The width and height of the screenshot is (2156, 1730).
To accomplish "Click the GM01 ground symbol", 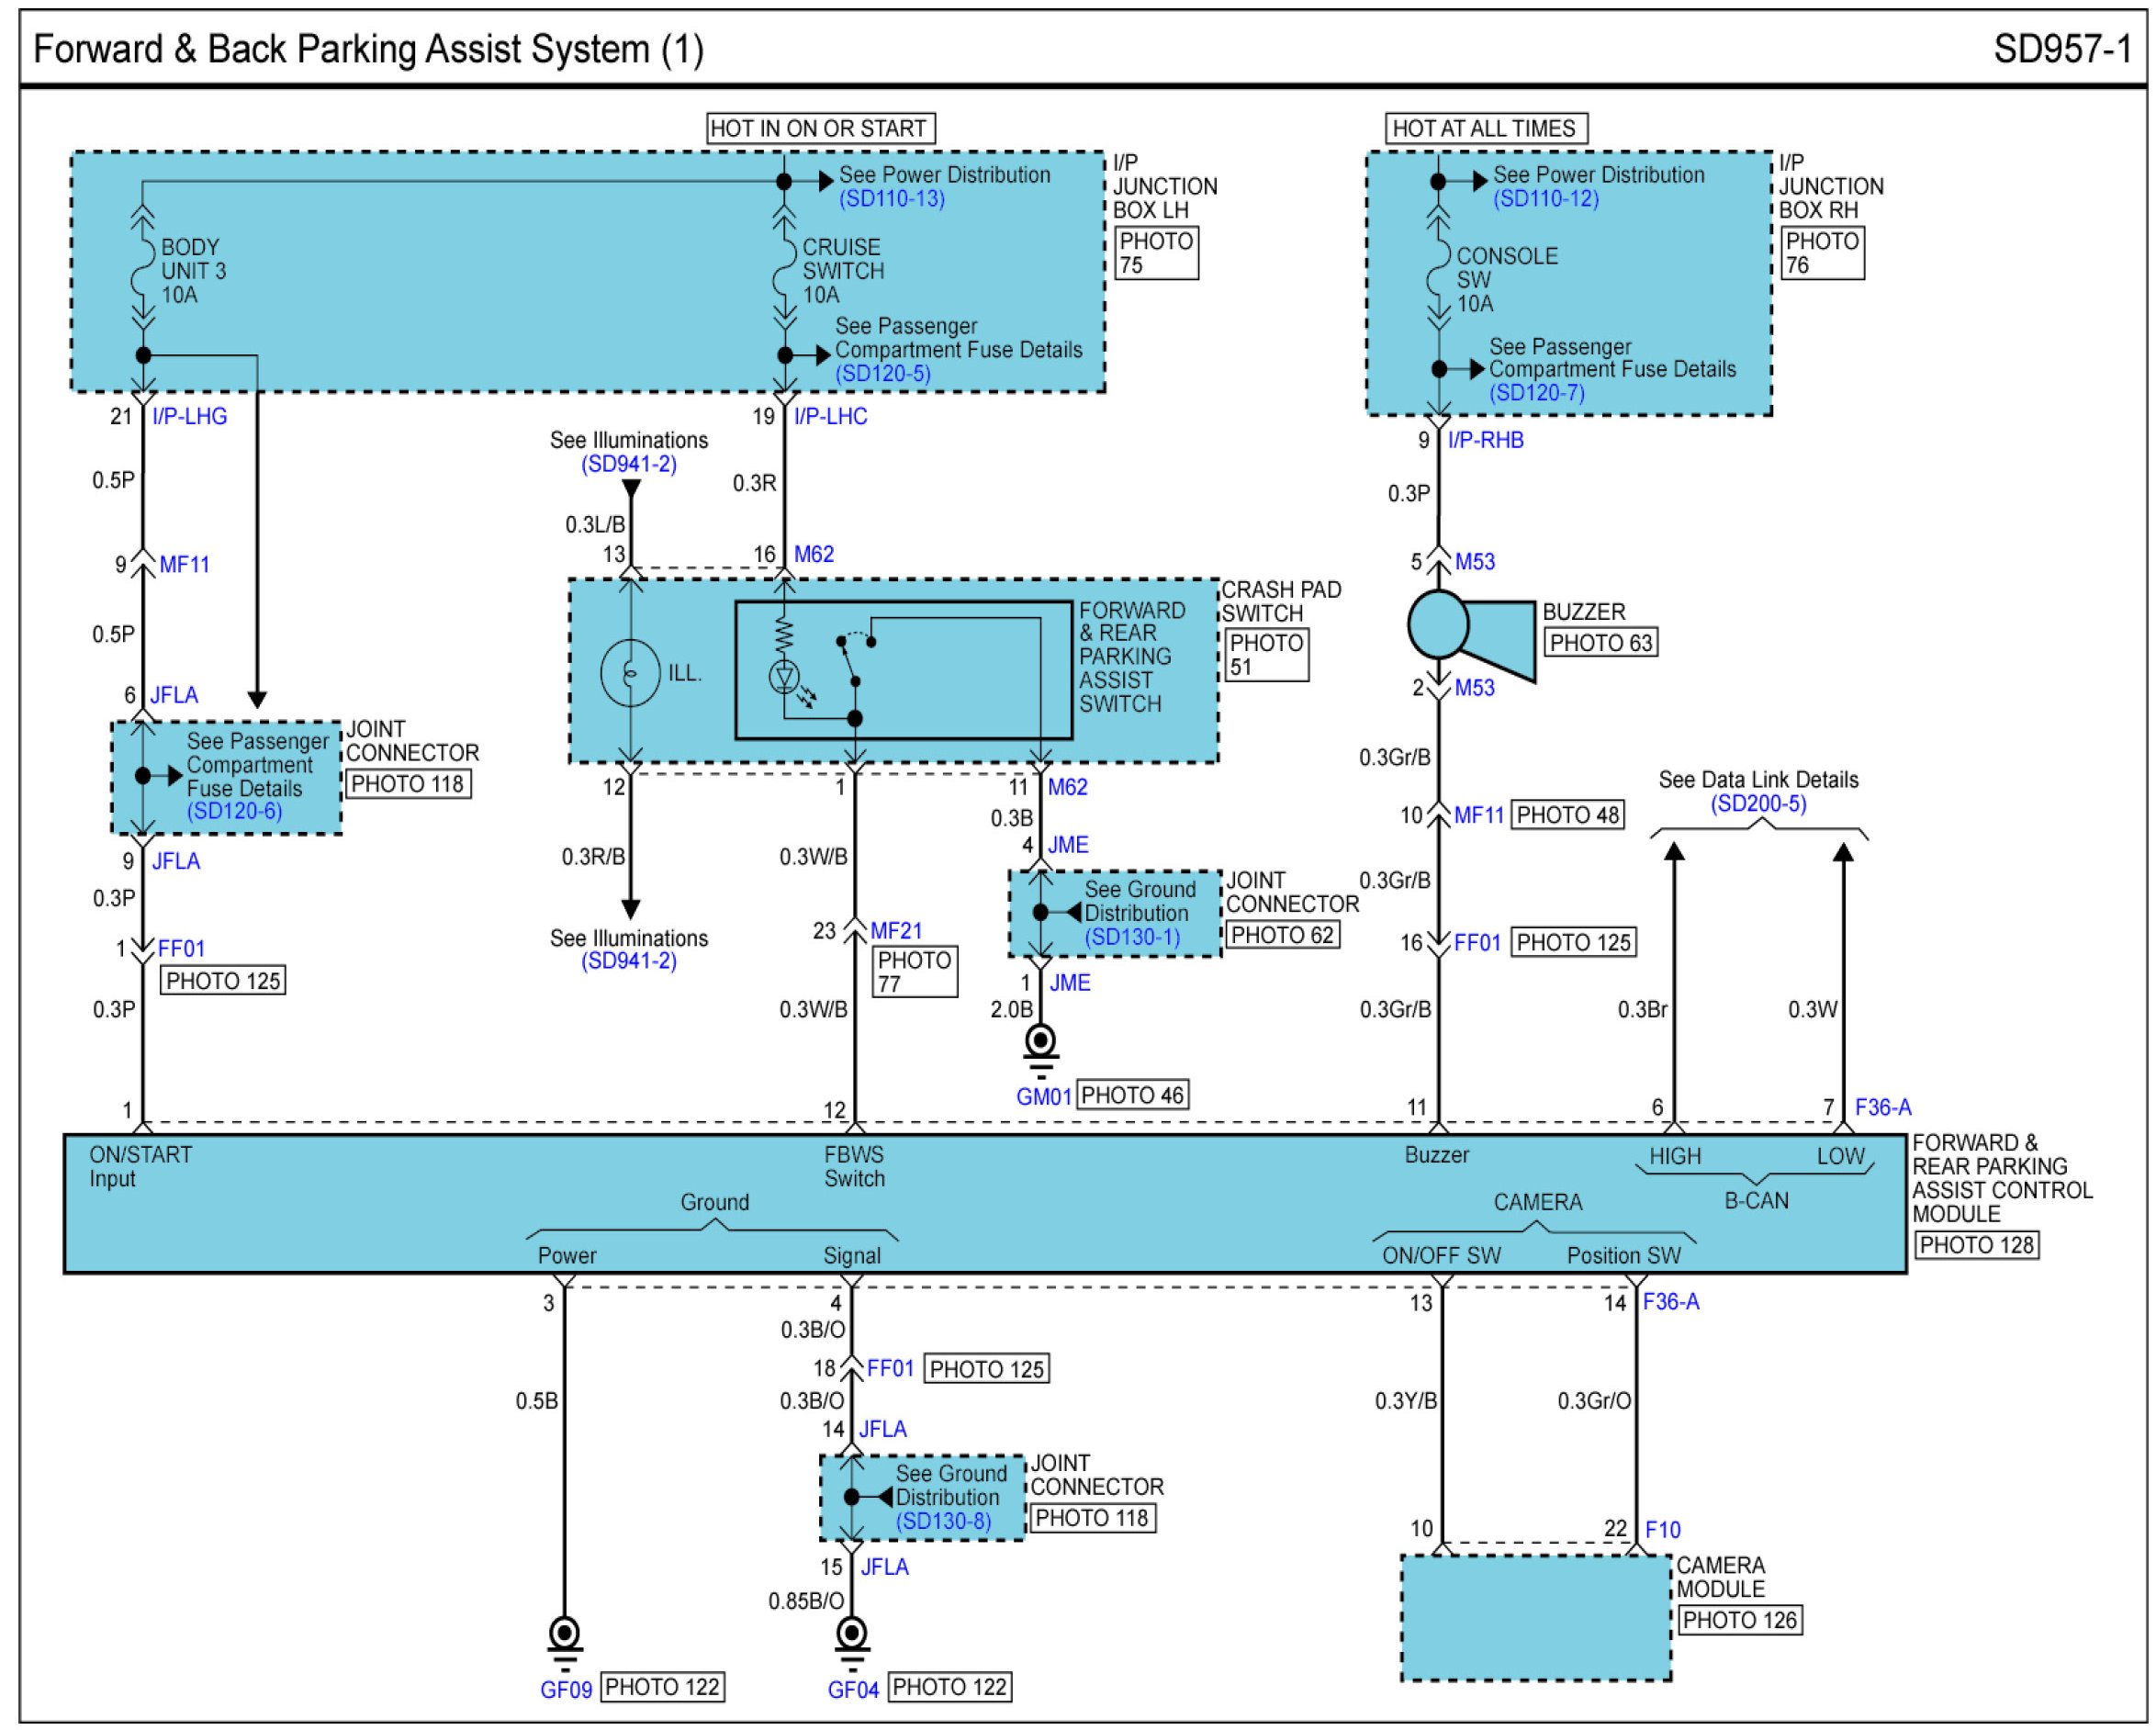I will (1040, 1044).
